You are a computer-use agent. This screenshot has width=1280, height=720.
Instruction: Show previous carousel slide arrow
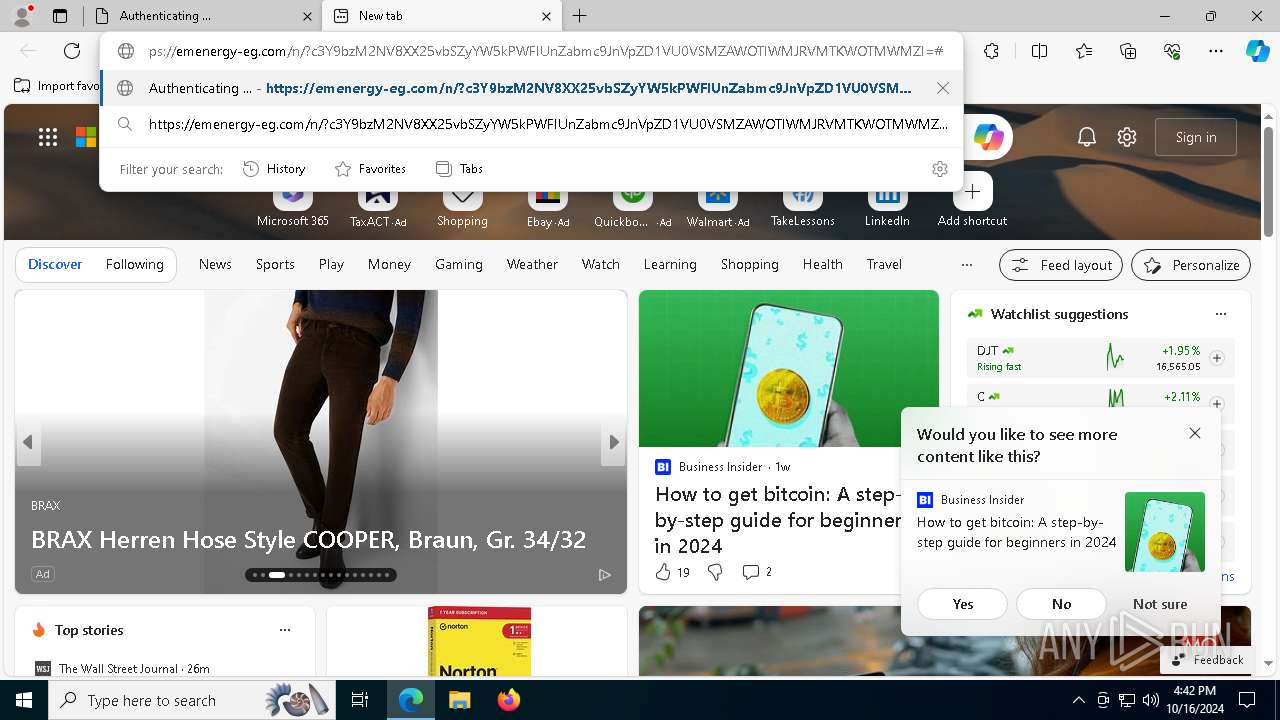click(x=28, y=441)
